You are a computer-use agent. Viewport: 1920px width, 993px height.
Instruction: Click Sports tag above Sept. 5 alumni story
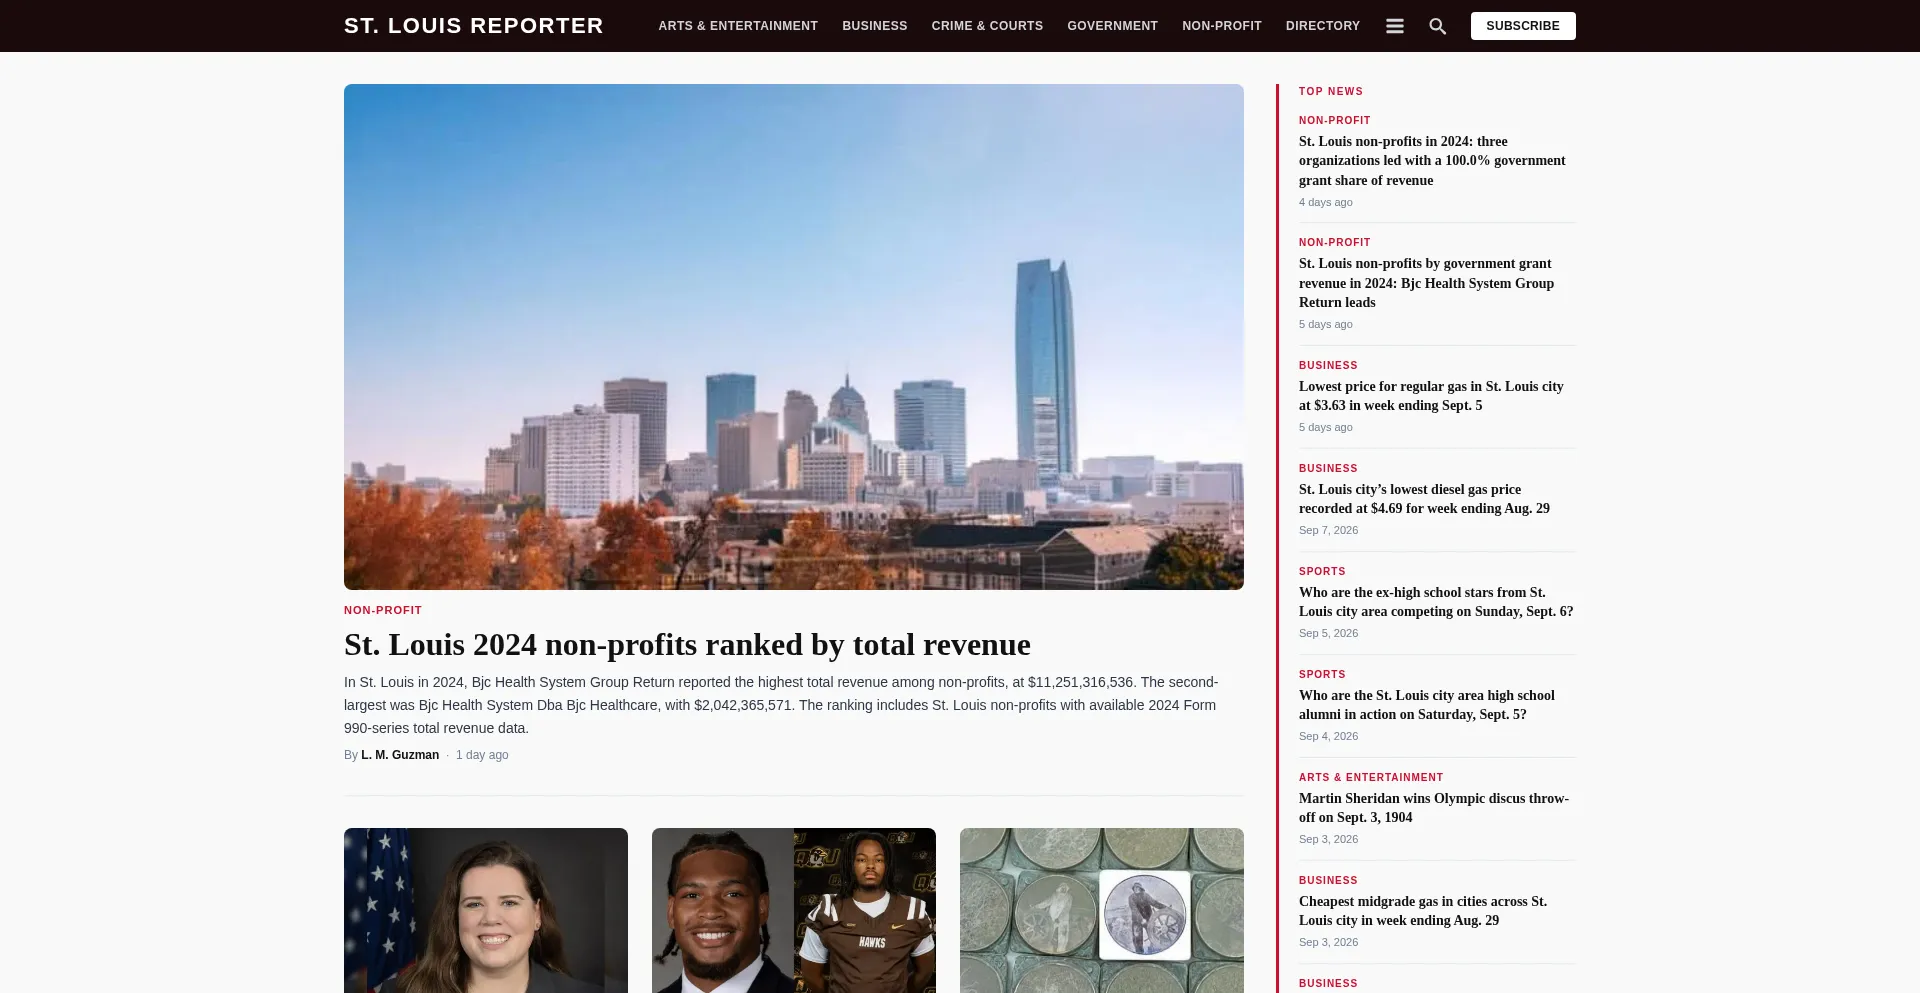[x=1322, y=674]
